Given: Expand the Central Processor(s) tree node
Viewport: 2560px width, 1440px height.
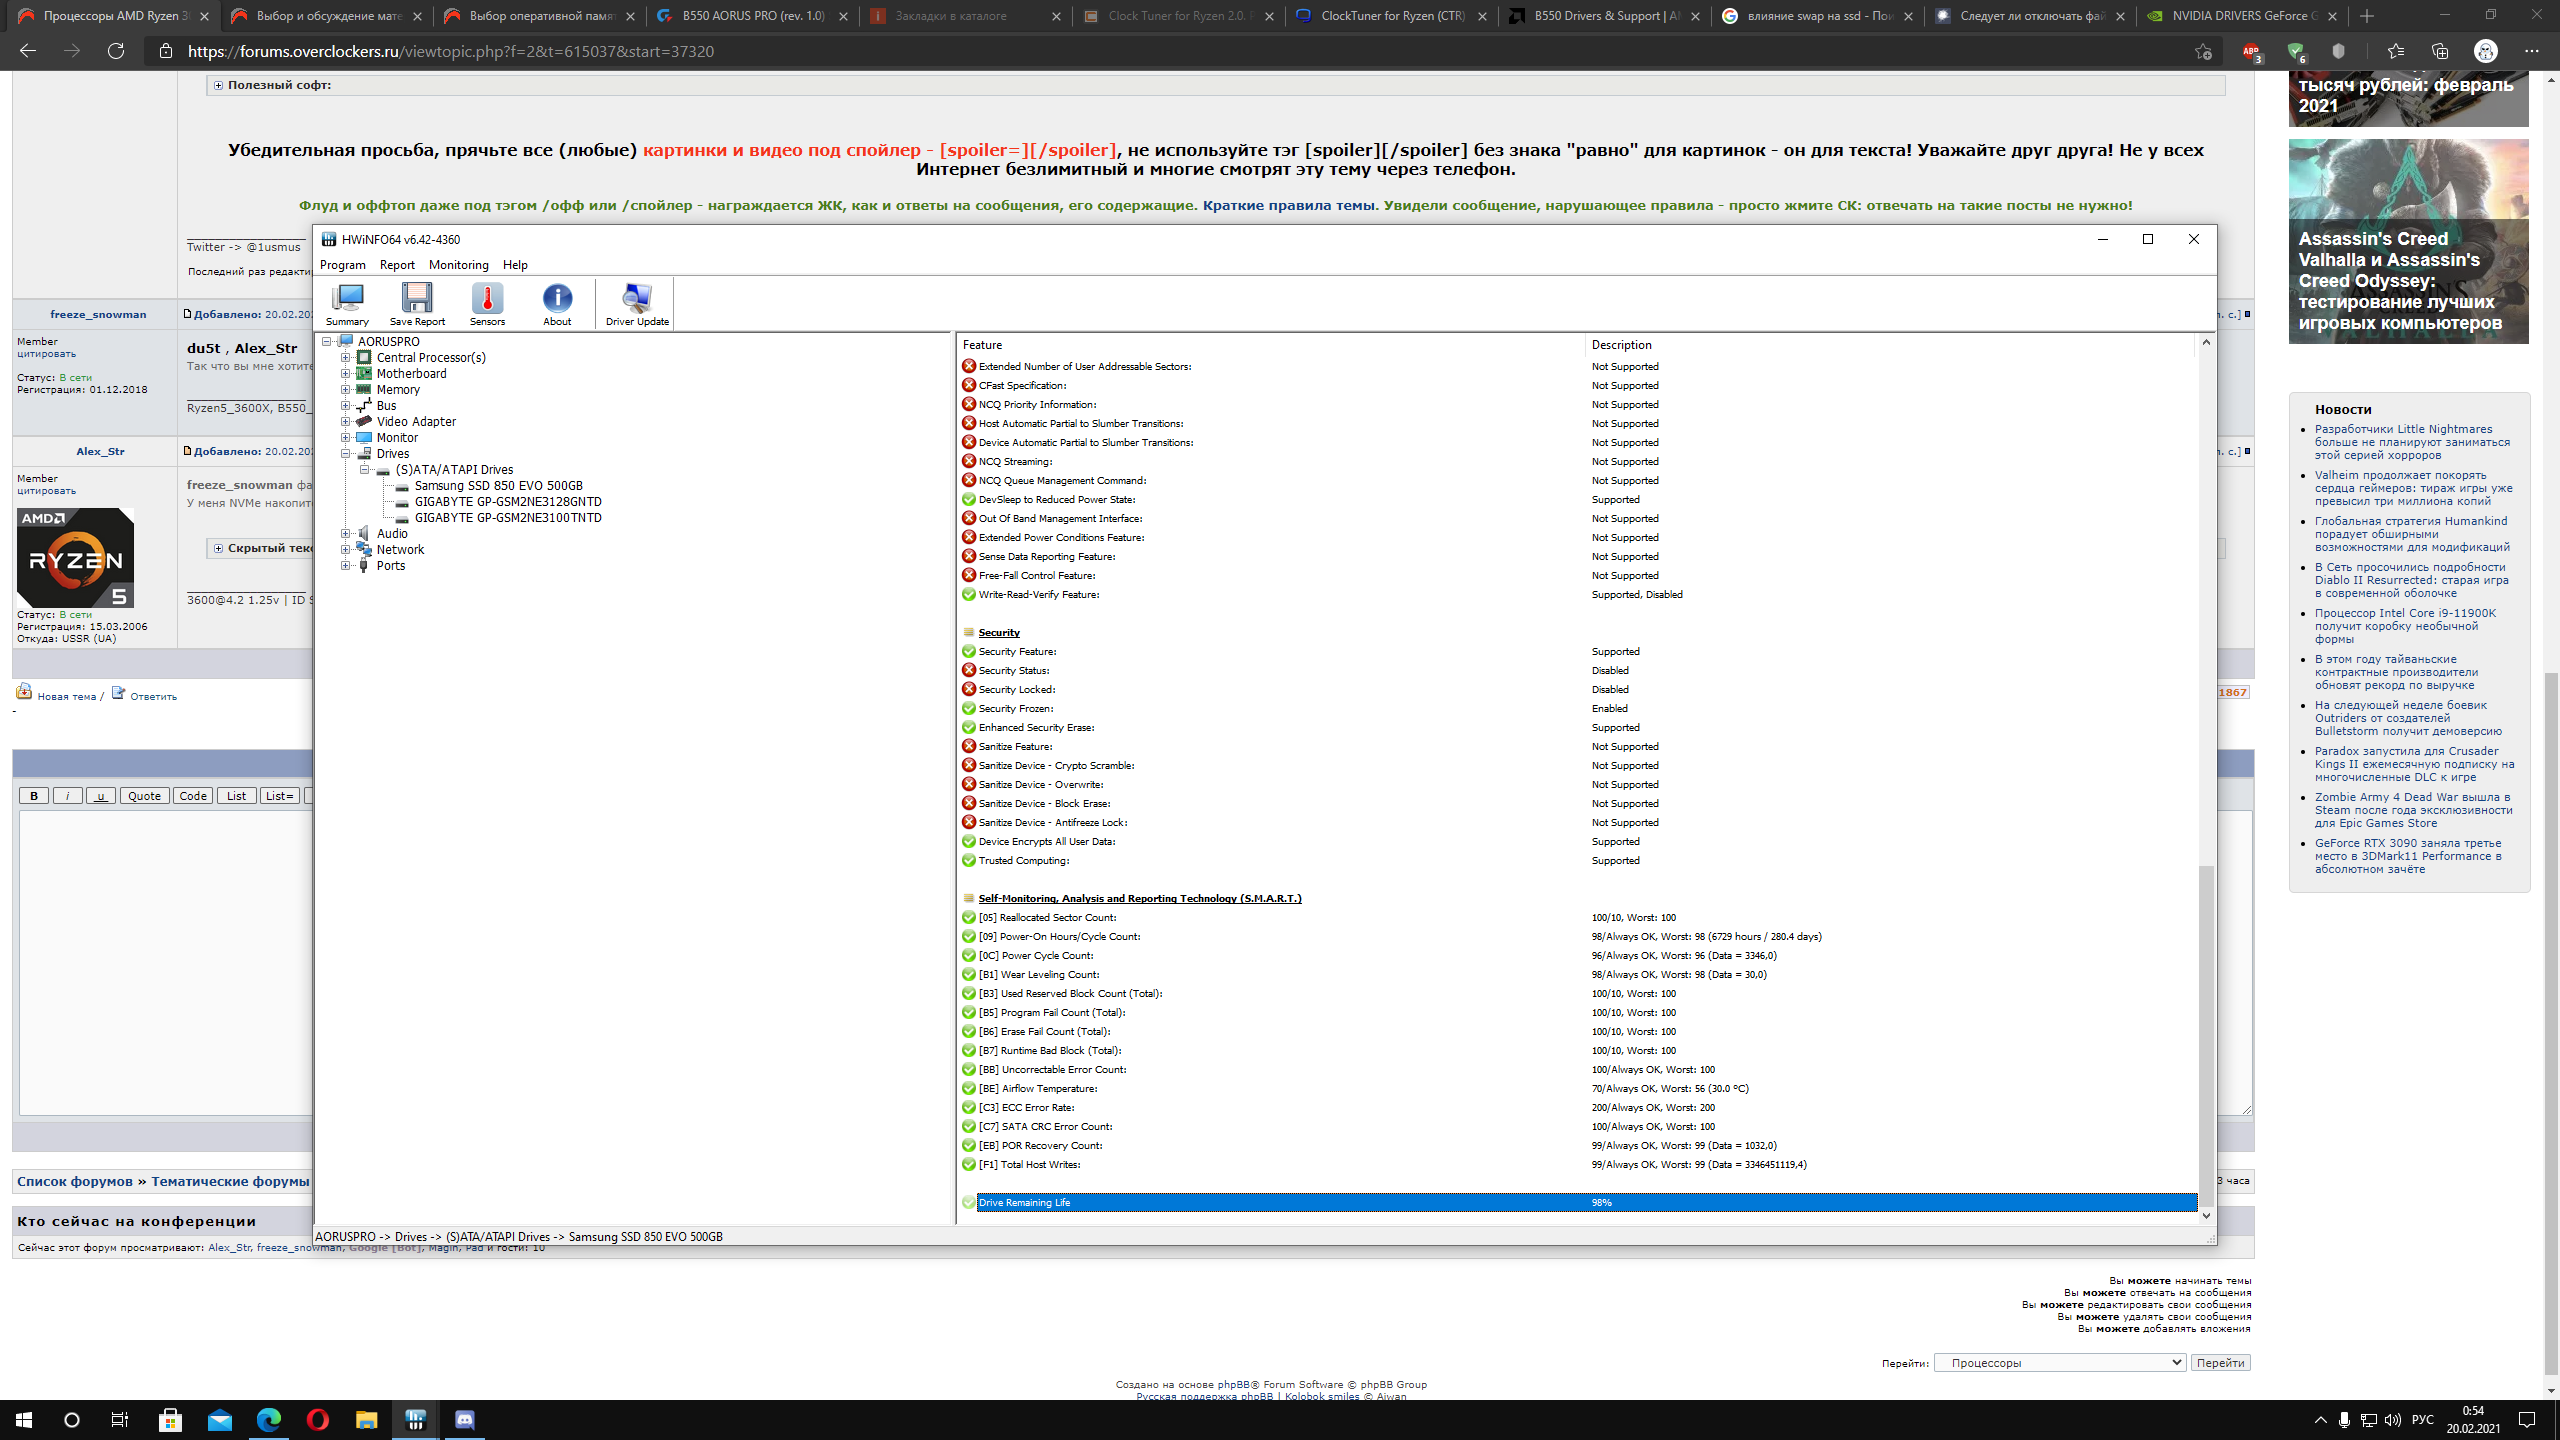Looking at the screenshot, I should 345,357.
